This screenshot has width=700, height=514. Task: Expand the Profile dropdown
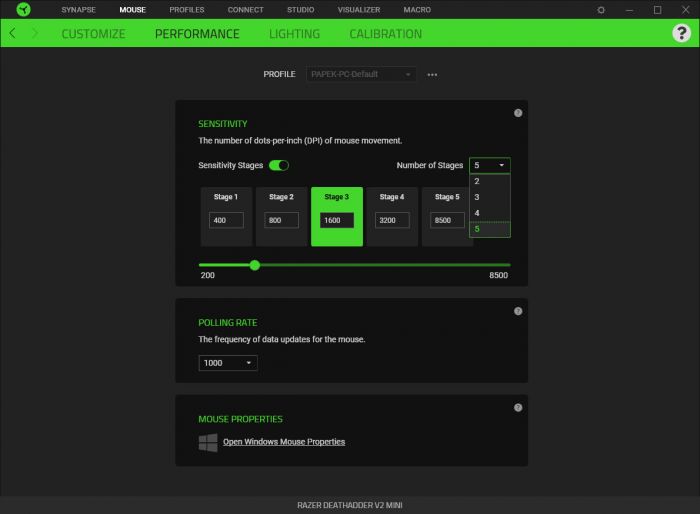click(361, 74)
